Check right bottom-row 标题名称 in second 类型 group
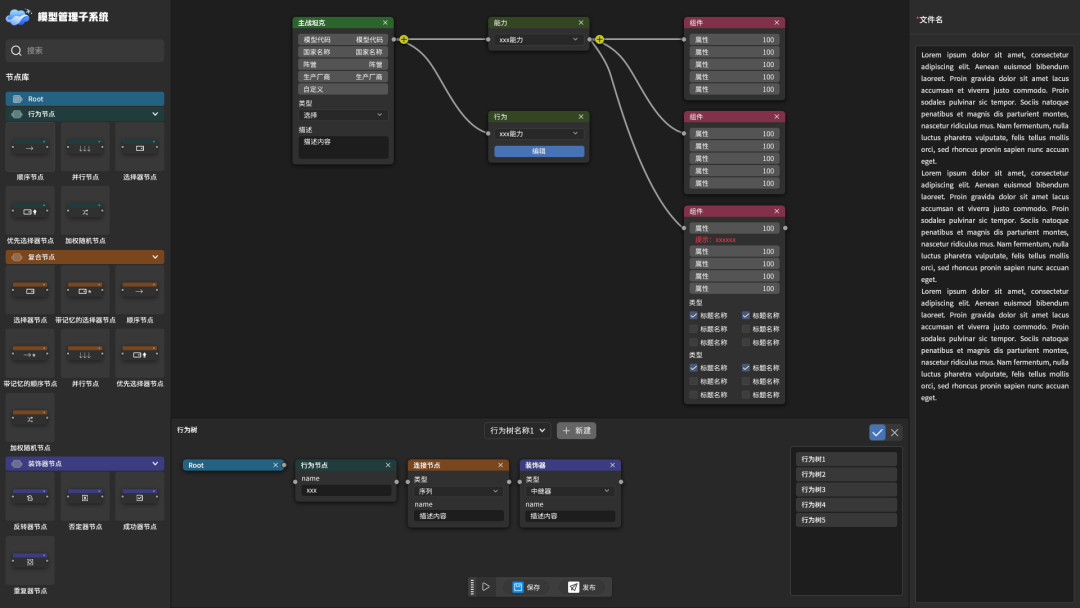The width and height of the screenshot is (1080, 608). pos(746,395)
